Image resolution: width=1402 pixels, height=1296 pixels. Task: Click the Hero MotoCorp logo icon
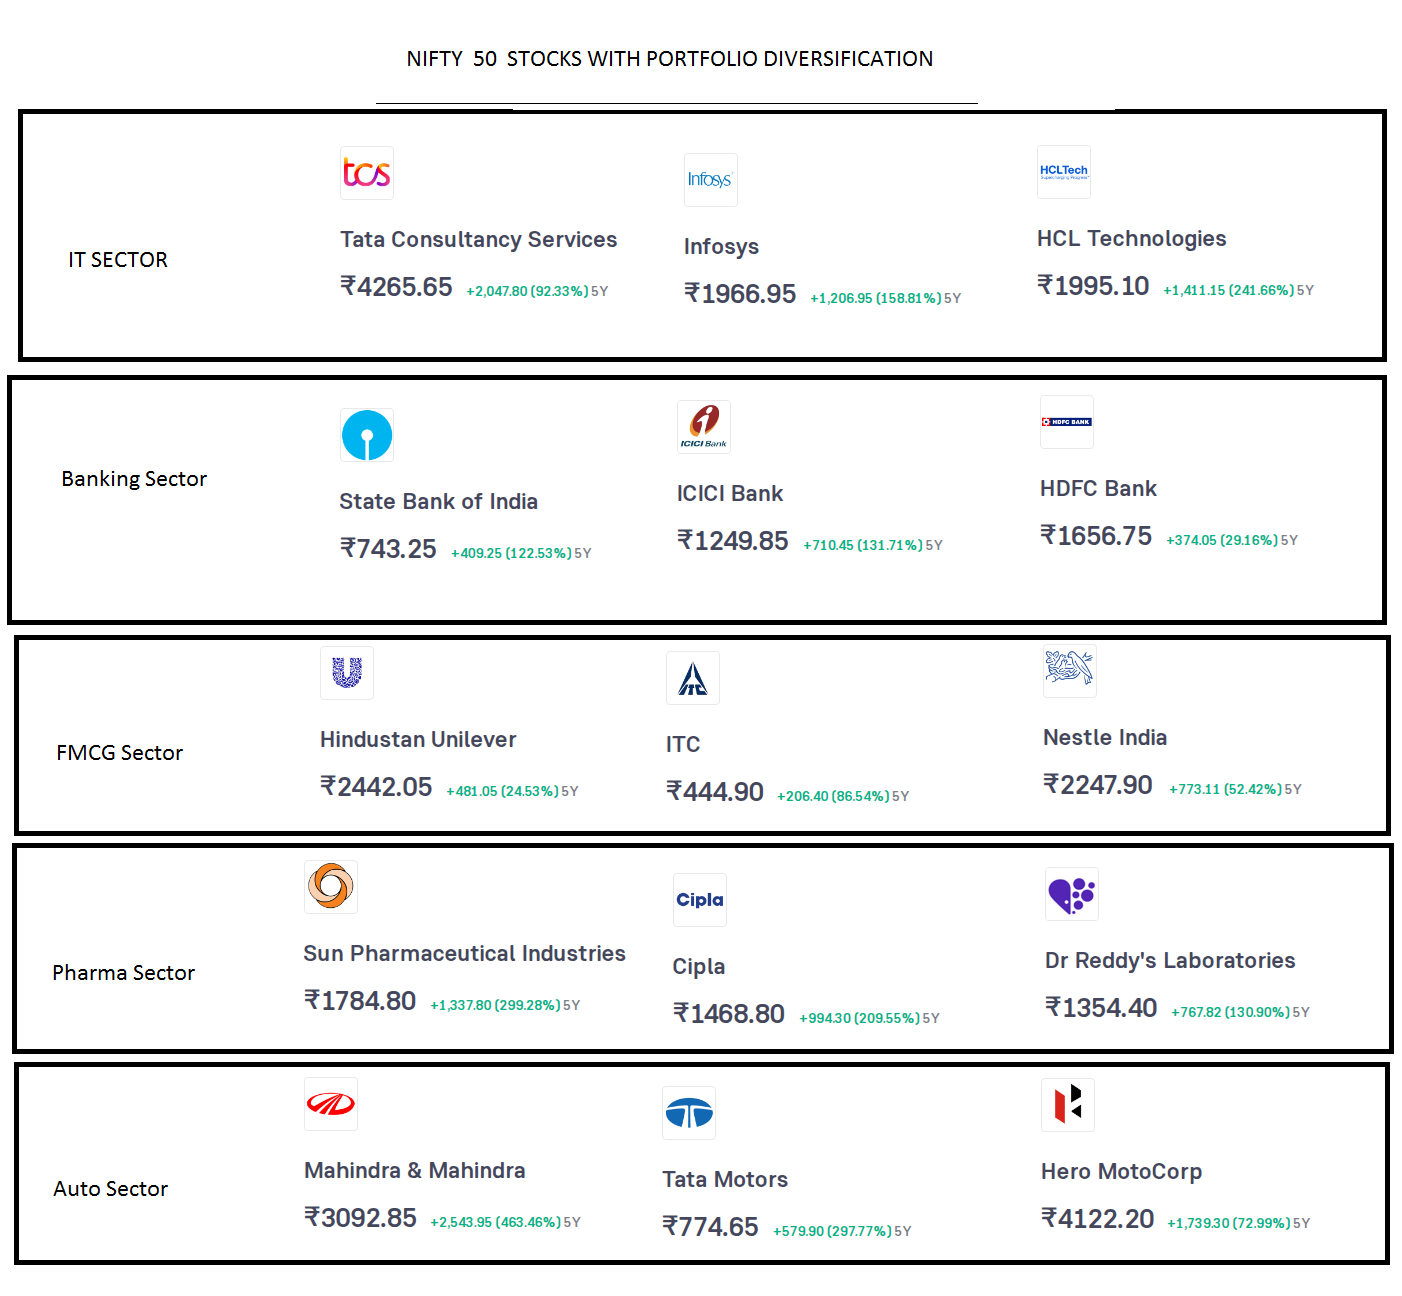click(1068, 1105)
